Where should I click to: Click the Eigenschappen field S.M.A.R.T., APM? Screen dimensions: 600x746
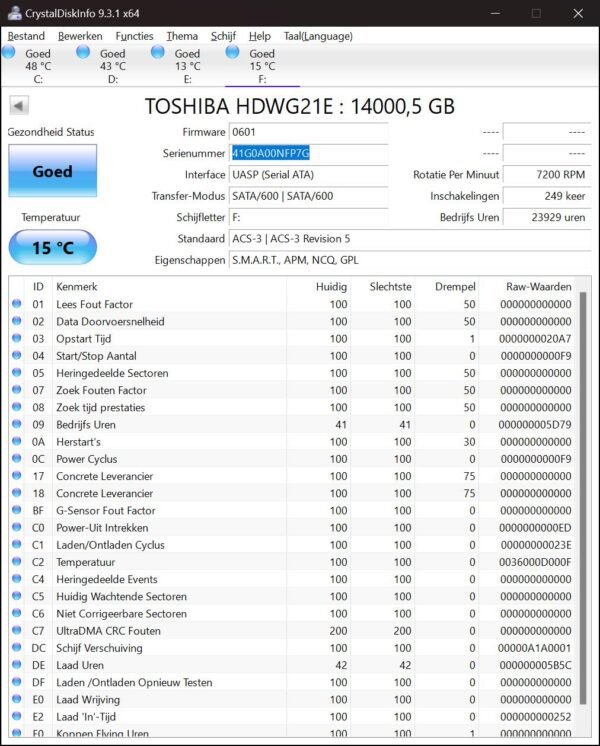pos(410,260)
